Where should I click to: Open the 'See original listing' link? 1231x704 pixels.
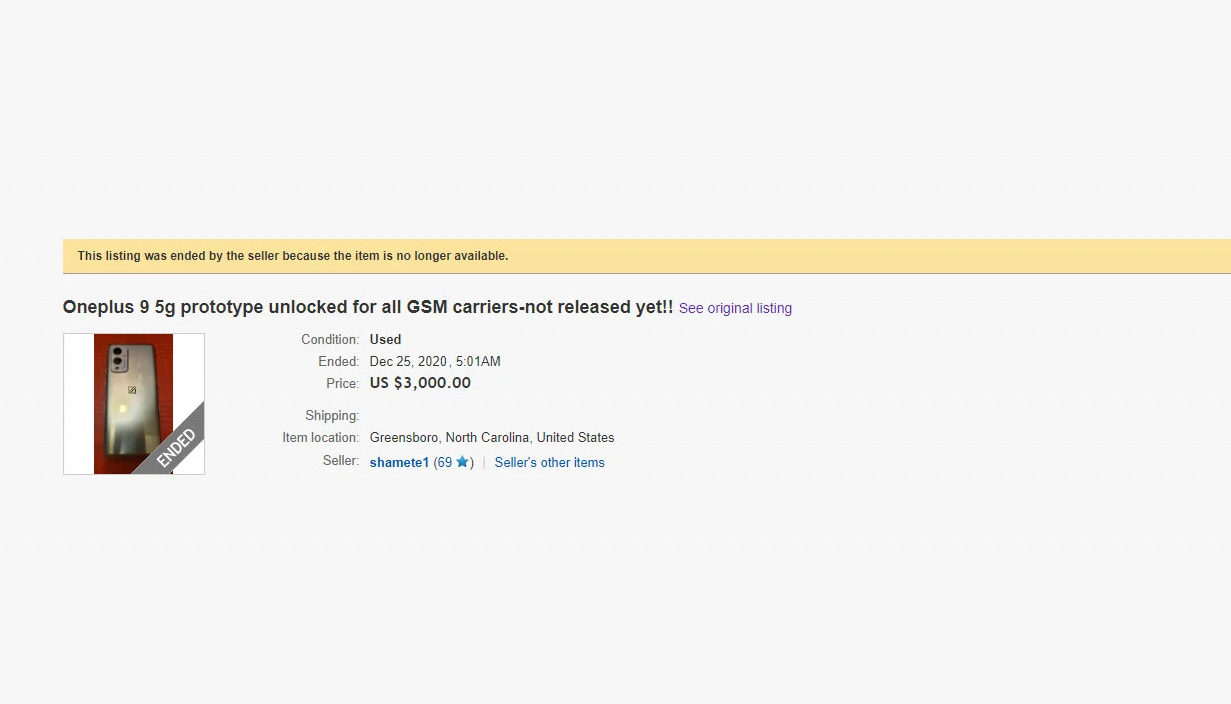click(x=735, y=308)
